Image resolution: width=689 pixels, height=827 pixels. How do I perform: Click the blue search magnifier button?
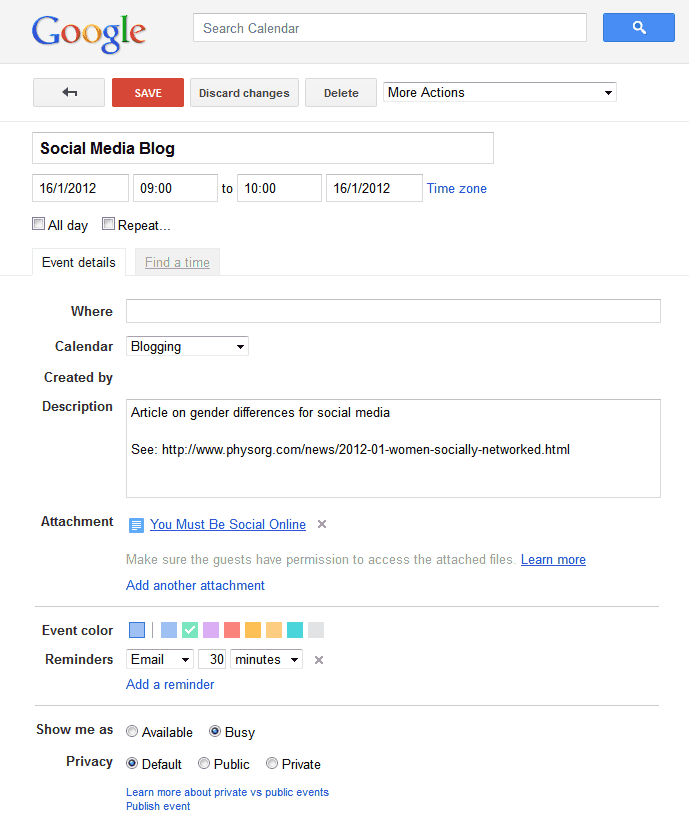click(638, 27)
